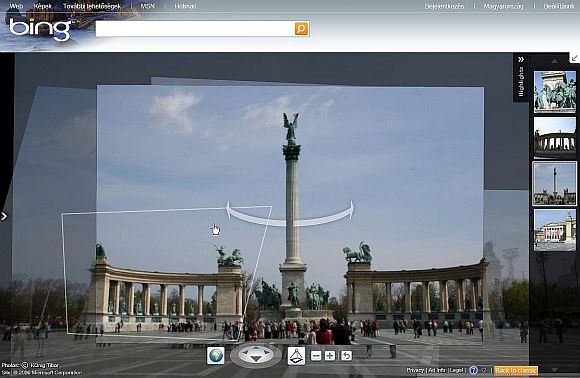Click inside the Bing search input field
580x378 pixels.
click(195, 29)
